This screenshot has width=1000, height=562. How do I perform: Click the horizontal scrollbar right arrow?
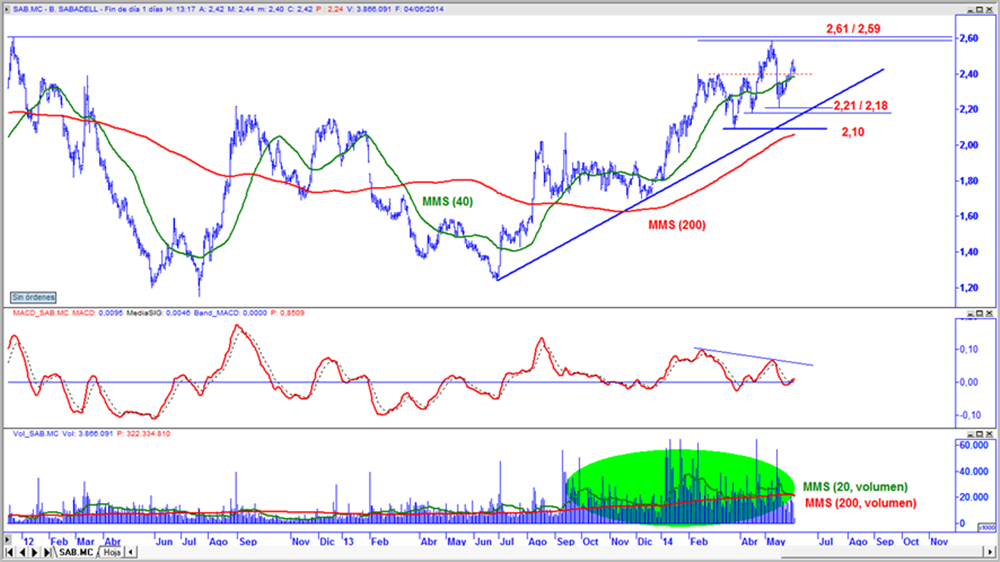990,551
